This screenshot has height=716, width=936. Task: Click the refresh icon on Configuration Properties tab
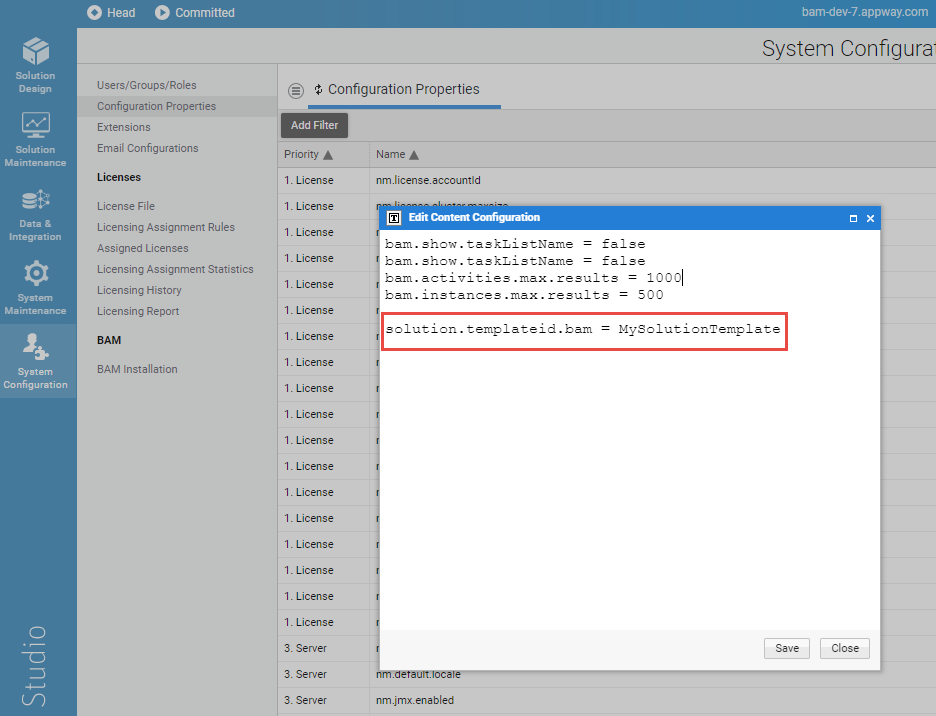(319, 90)
